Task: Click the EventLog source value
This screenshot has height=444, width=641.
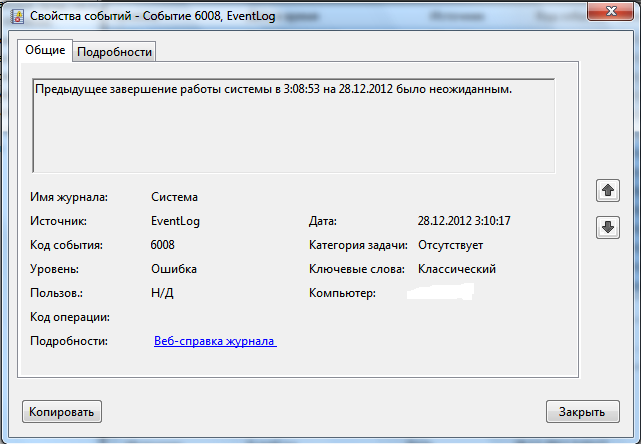Action: 175,221
